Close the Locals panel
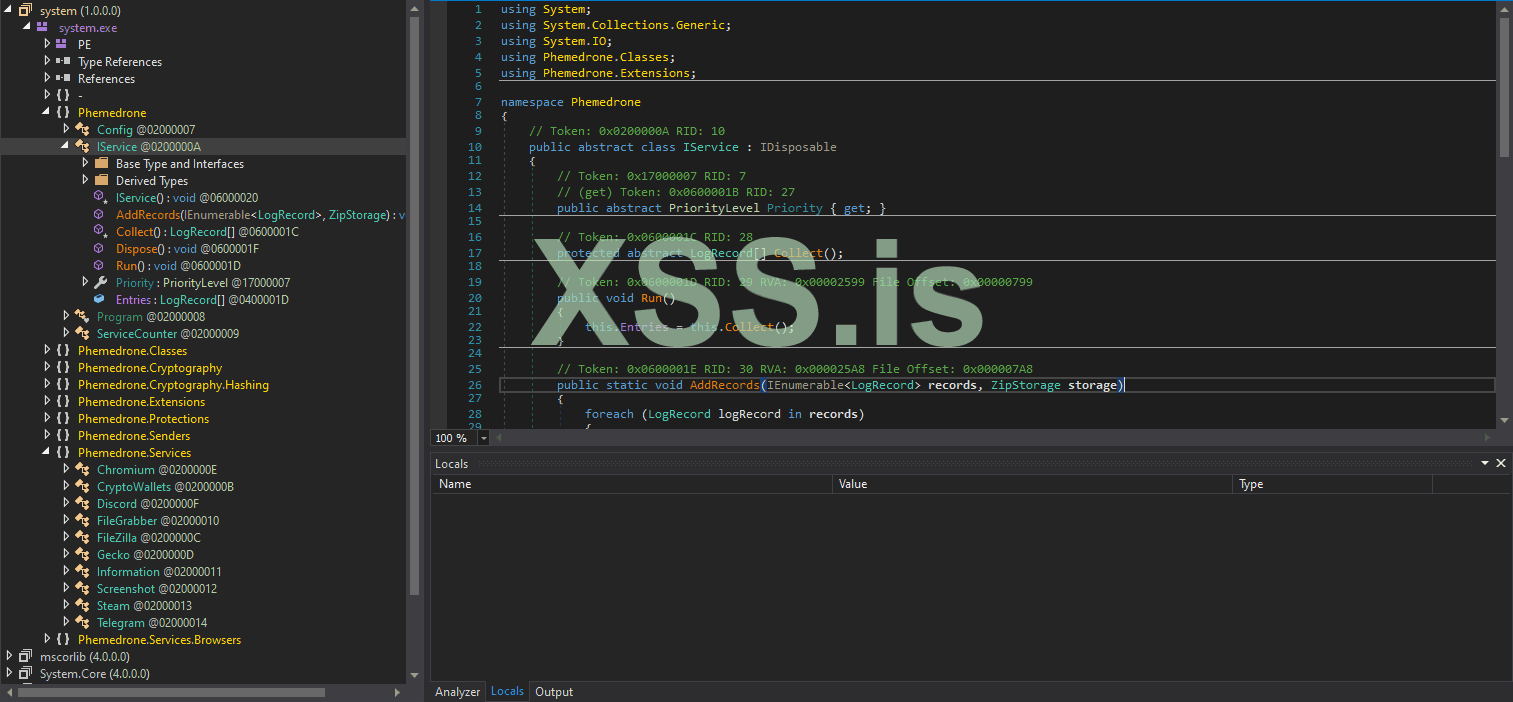Screen dimensions: 1513x702 click(1500, 463)
